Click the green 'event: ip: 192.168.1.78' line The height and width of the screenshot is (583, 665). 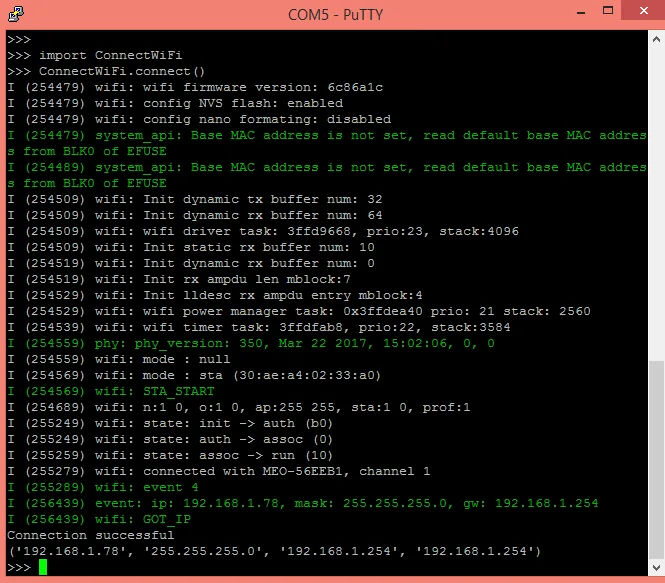click(x=303, y=503)
